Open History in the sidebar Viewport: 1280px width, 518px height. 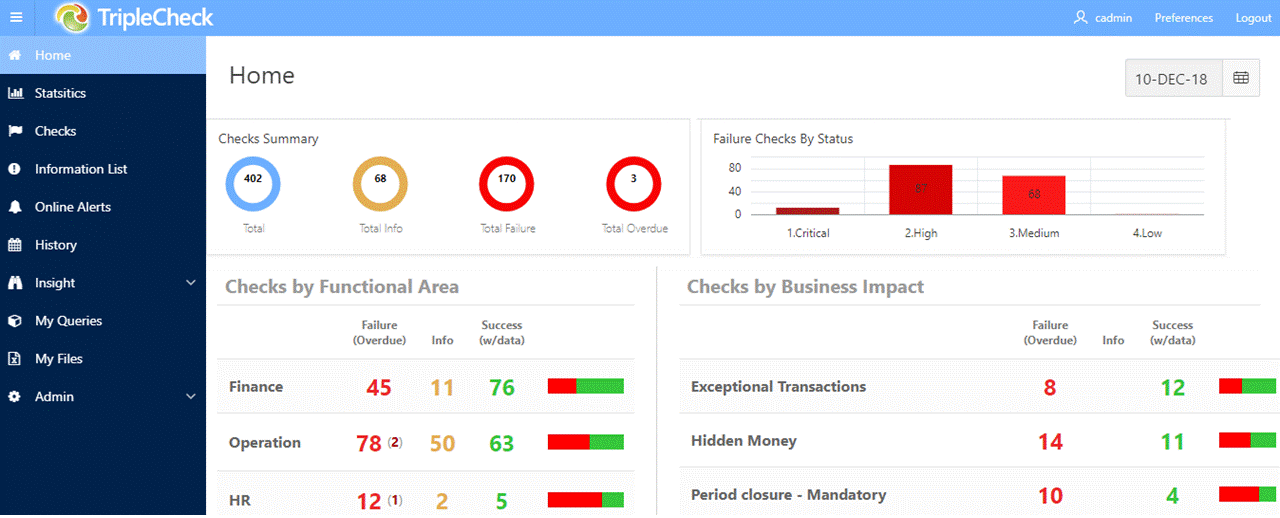click(103, 245)
